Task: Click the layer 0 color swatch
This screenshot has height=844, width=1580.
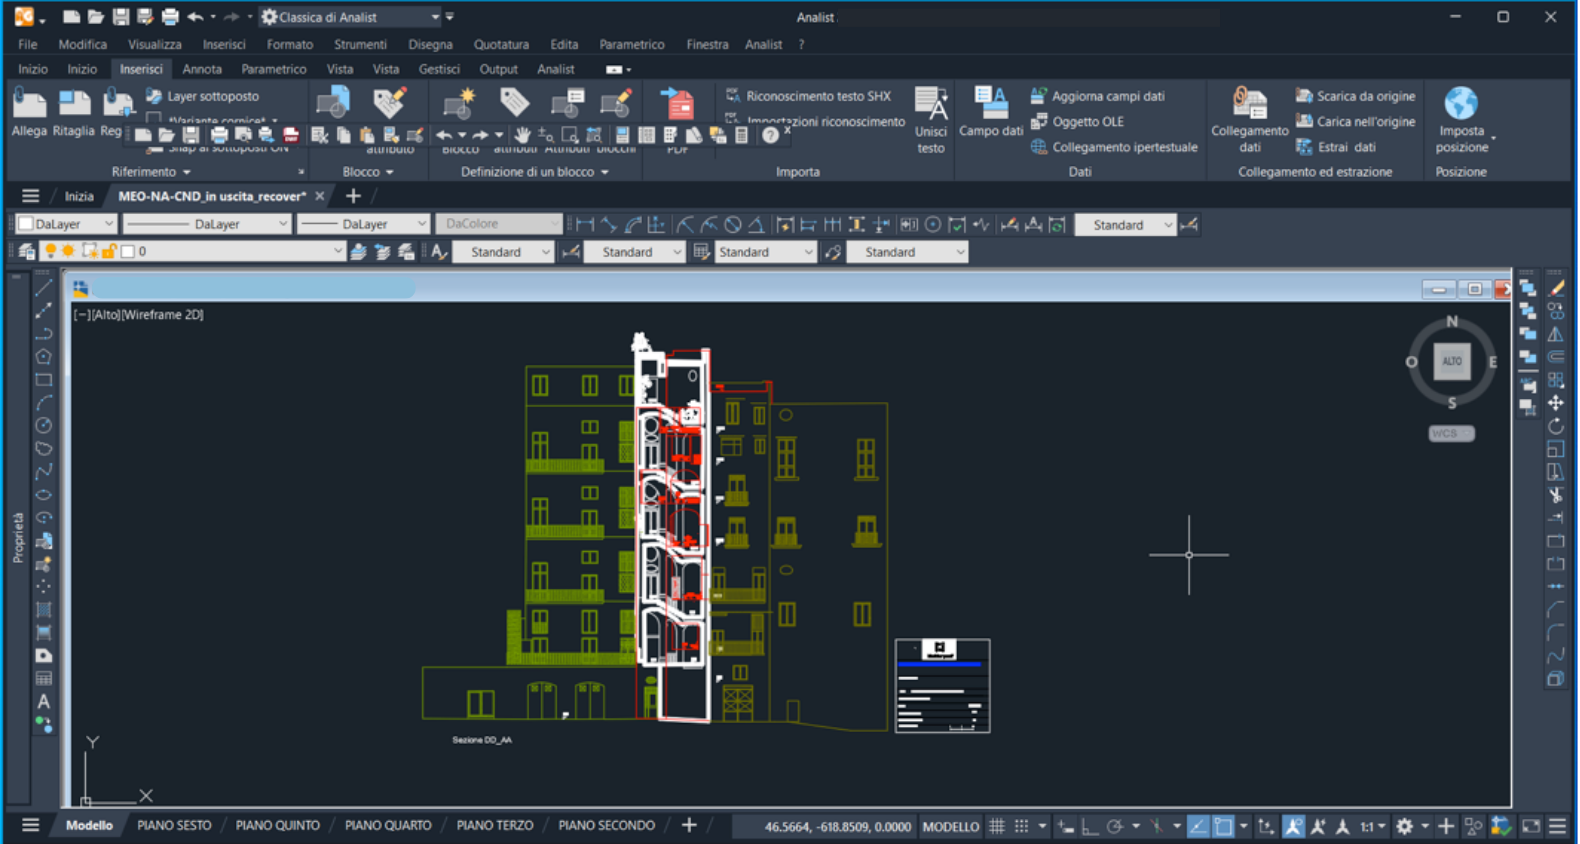Action: pos(128,252)
